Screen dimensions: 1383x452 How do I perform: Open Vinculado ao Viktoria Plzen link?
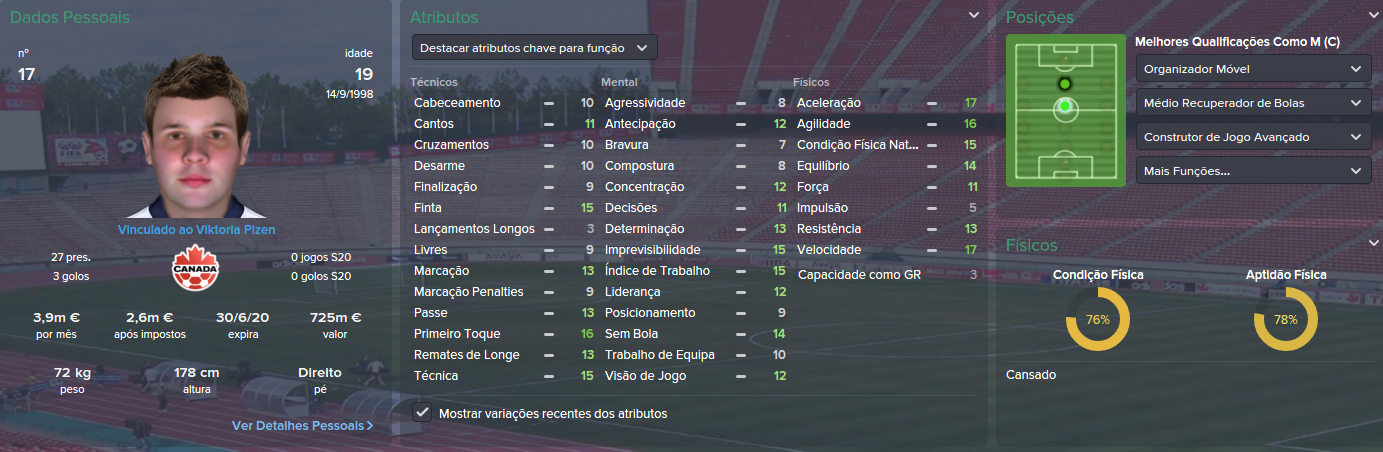pos(196,230)
